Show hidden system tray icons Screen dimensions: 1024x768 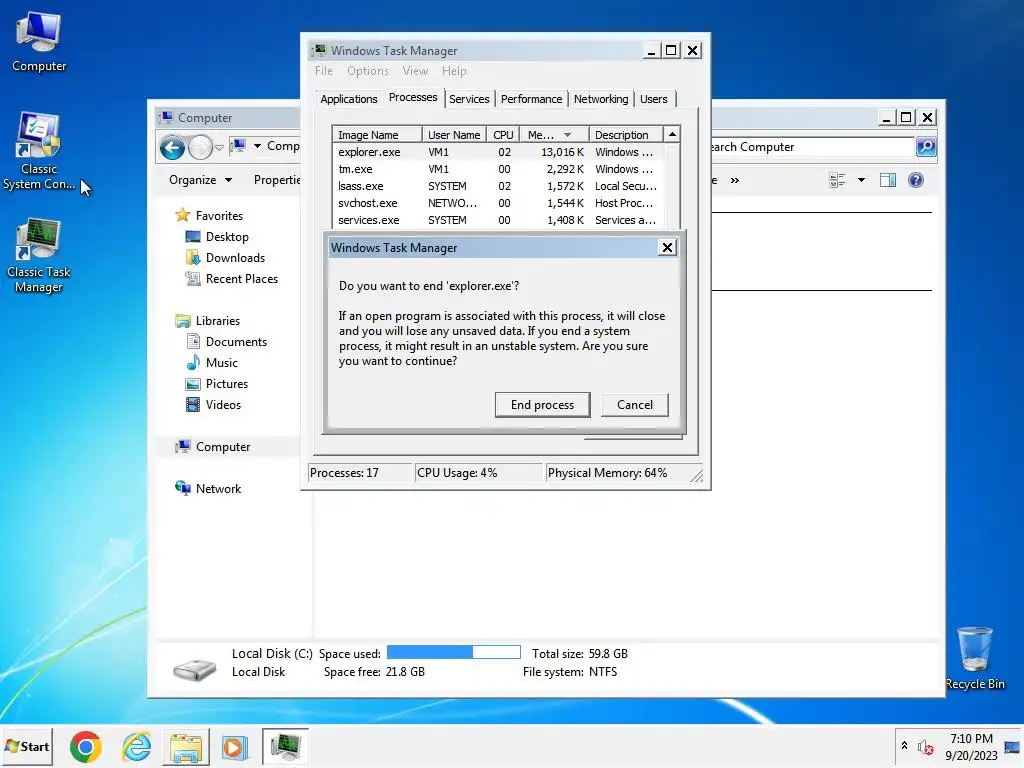(904, 745)
